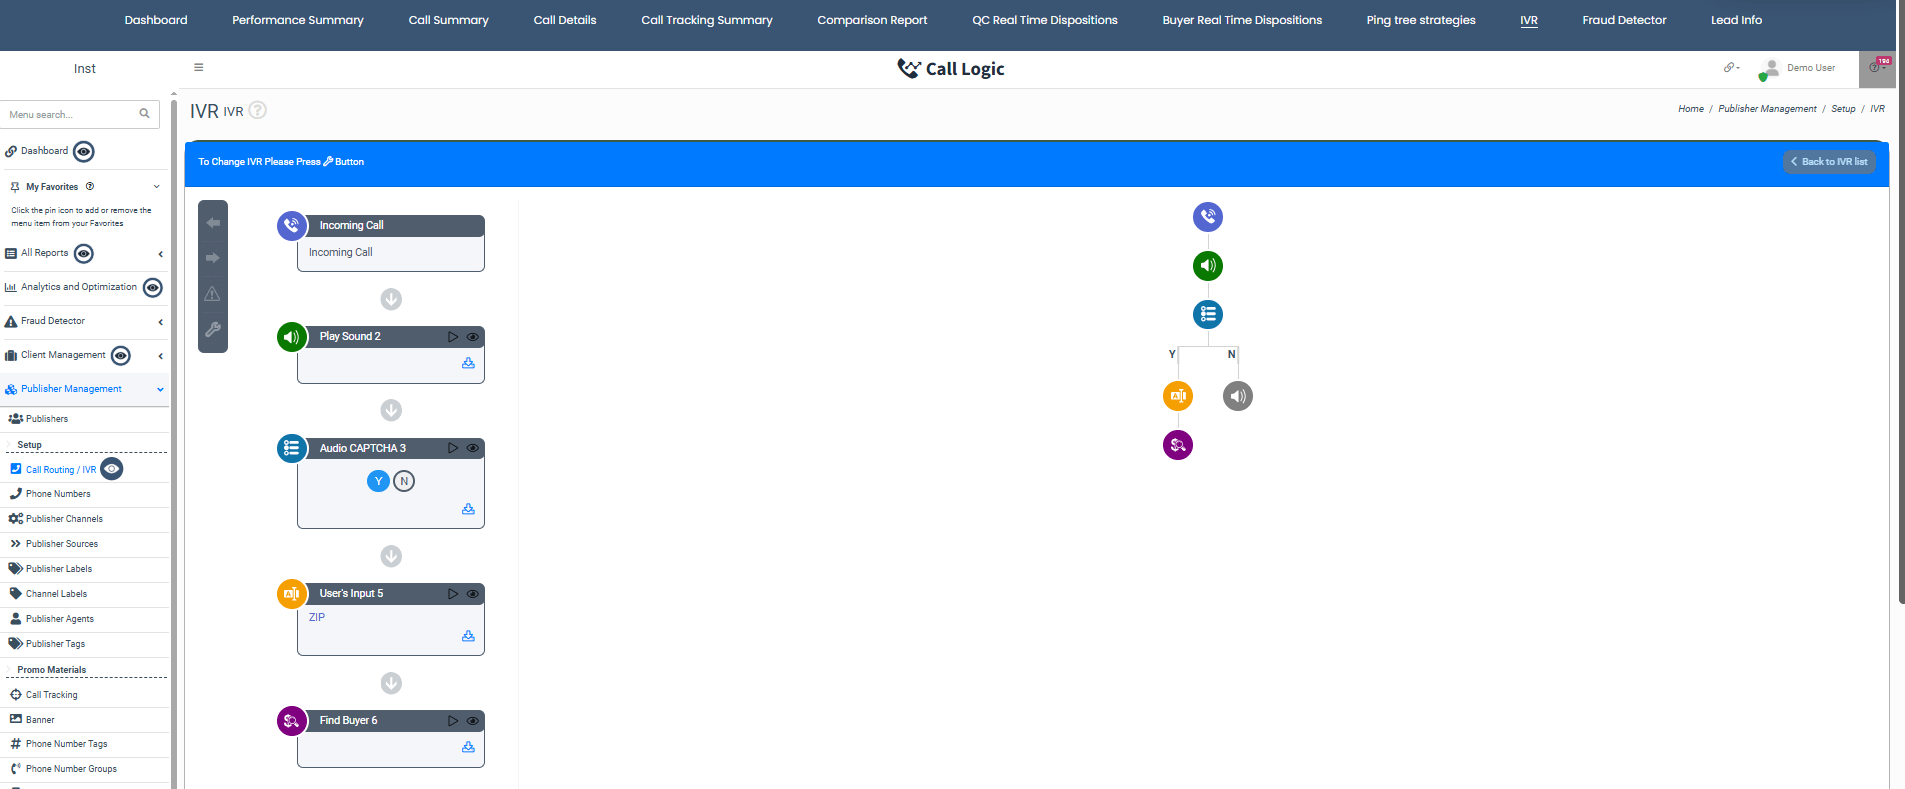1905x789 pixels.
Task: Click the search magnifier in menu search
Action: pyautogui.click(x=144, y=114)
